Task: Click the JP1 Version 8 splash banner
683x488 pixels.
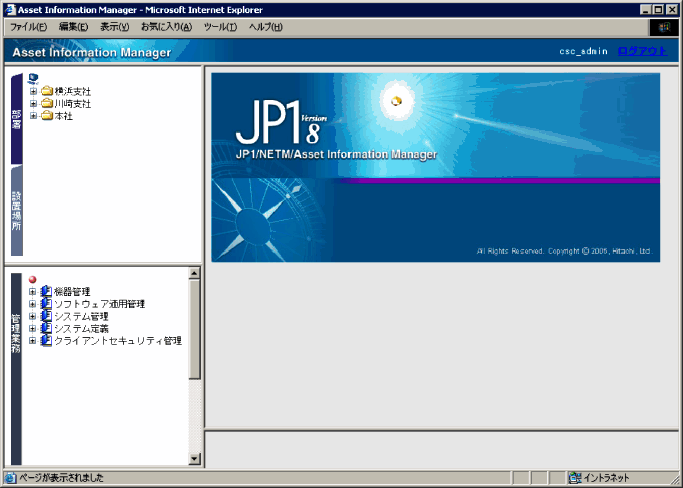Action: click(436, 167)
